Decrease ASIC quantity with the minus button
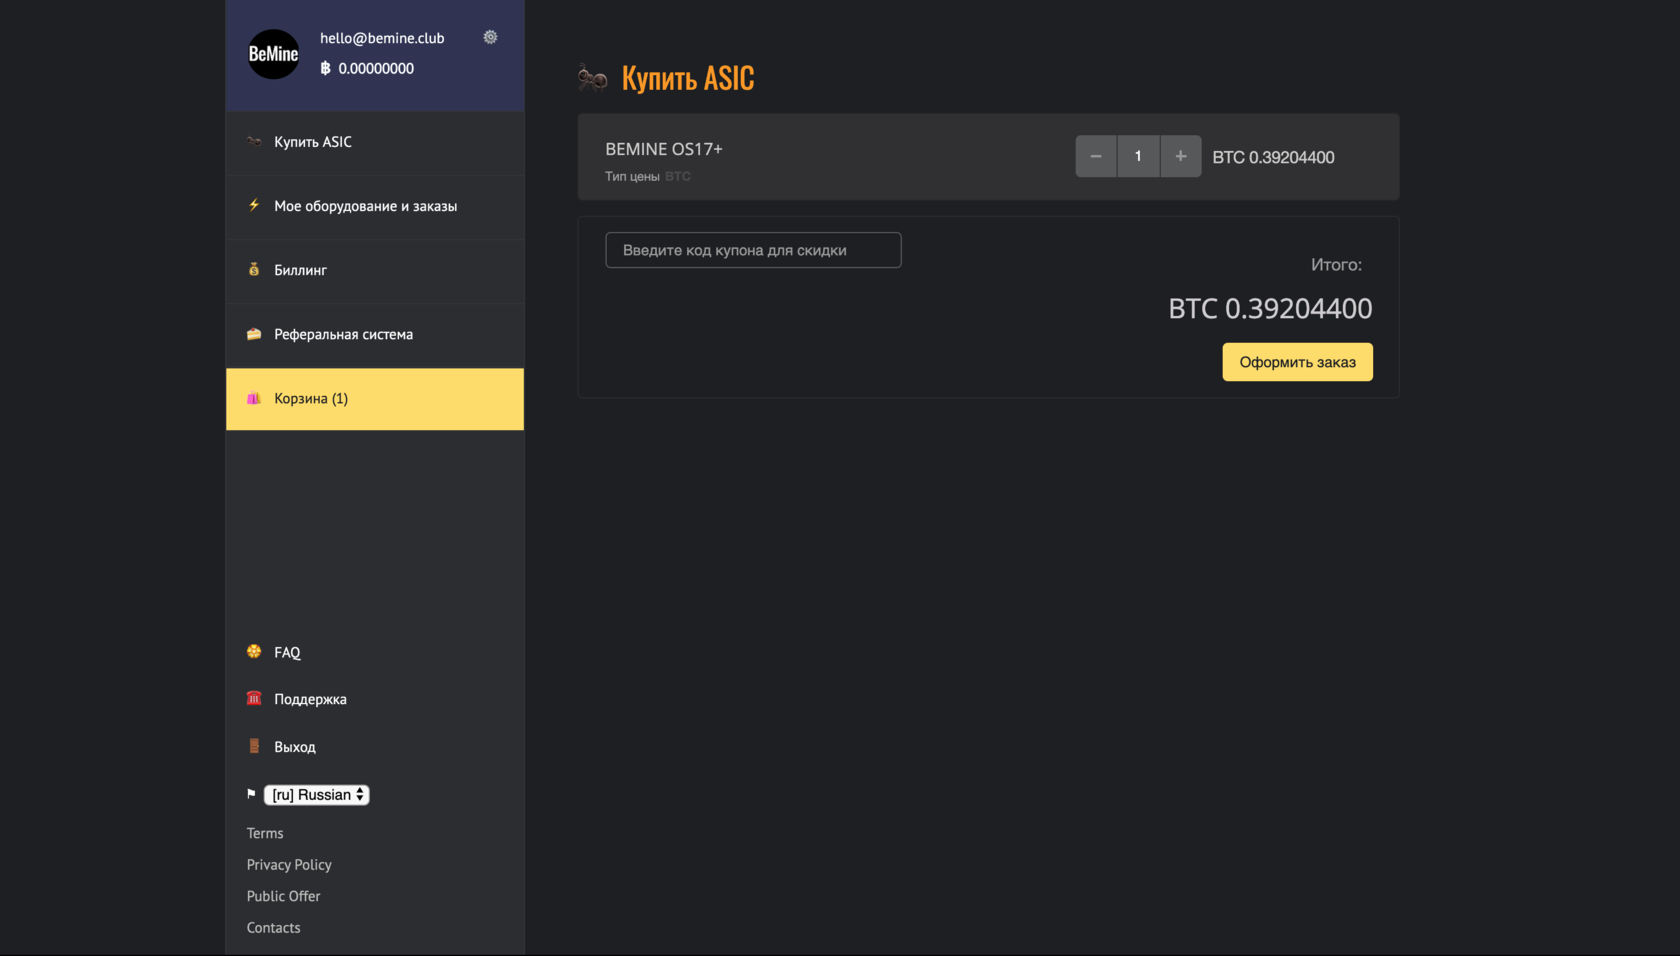 (x=1095, y=156)
